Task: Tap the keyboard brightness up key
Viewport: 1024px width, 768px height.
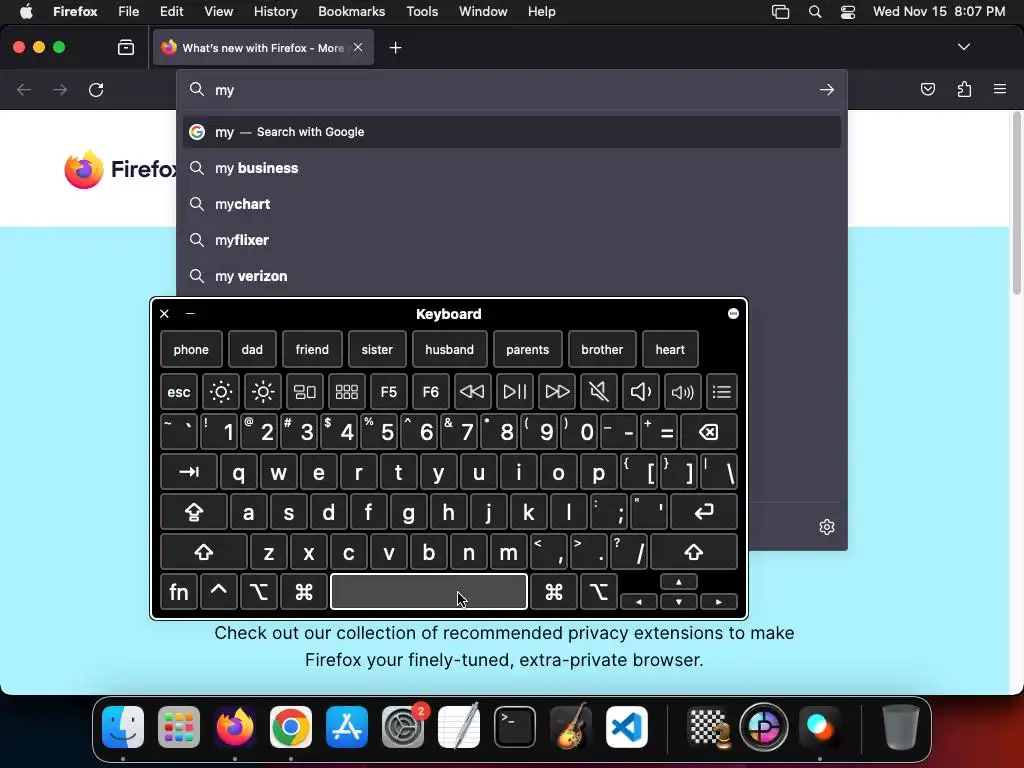Action: click(263, 392)
